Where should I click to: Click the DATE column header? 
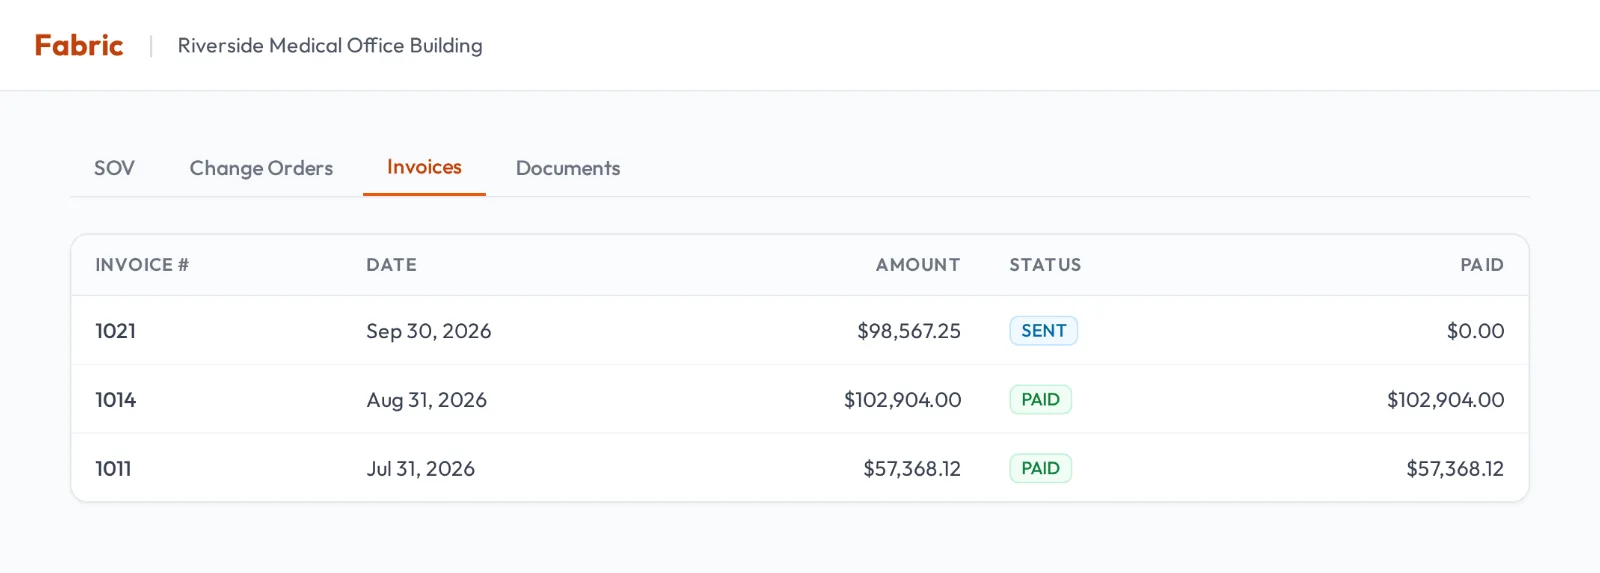[391, 265]
